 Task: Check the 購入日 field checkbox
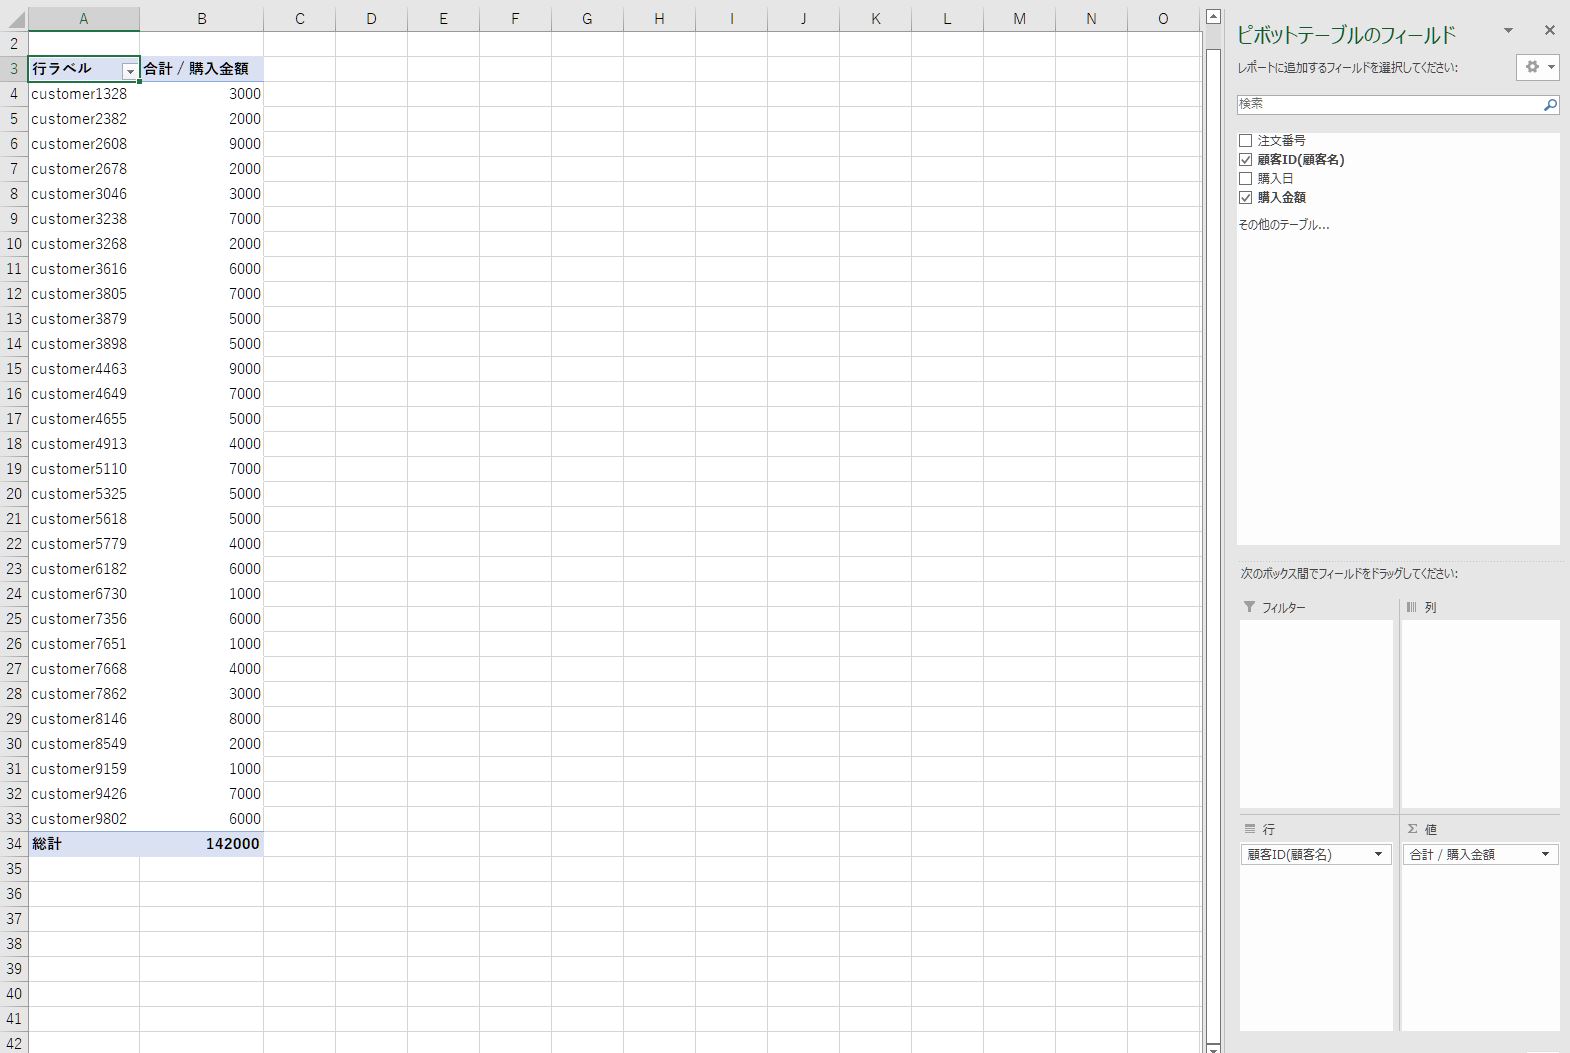[x=1245, y=179]
